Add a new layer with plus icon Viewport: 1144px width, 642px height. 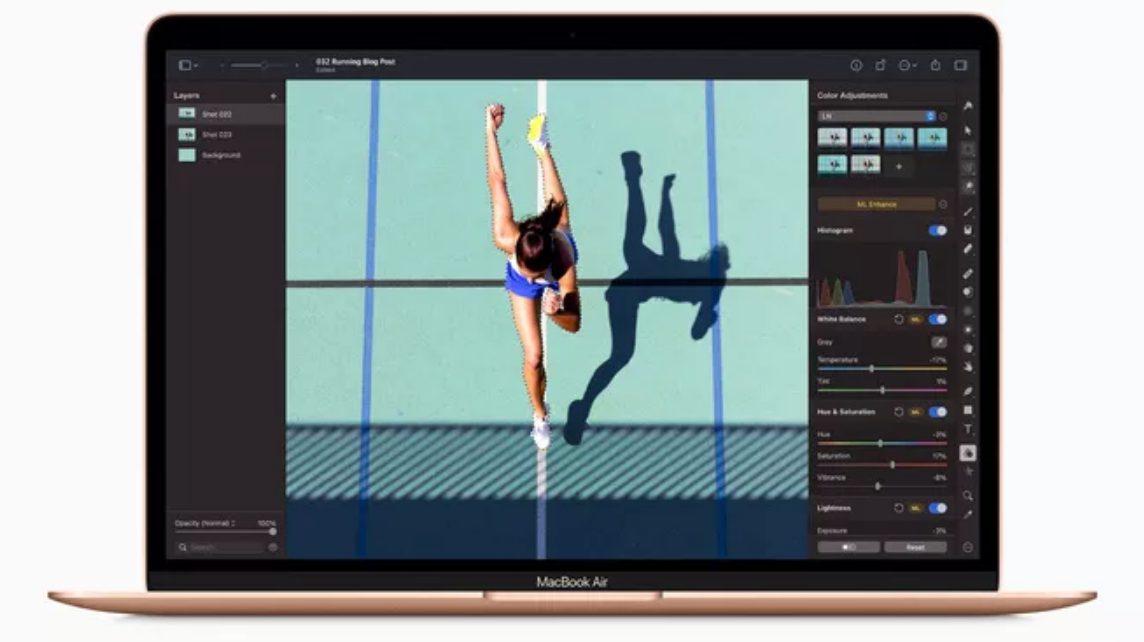[274, 96]
